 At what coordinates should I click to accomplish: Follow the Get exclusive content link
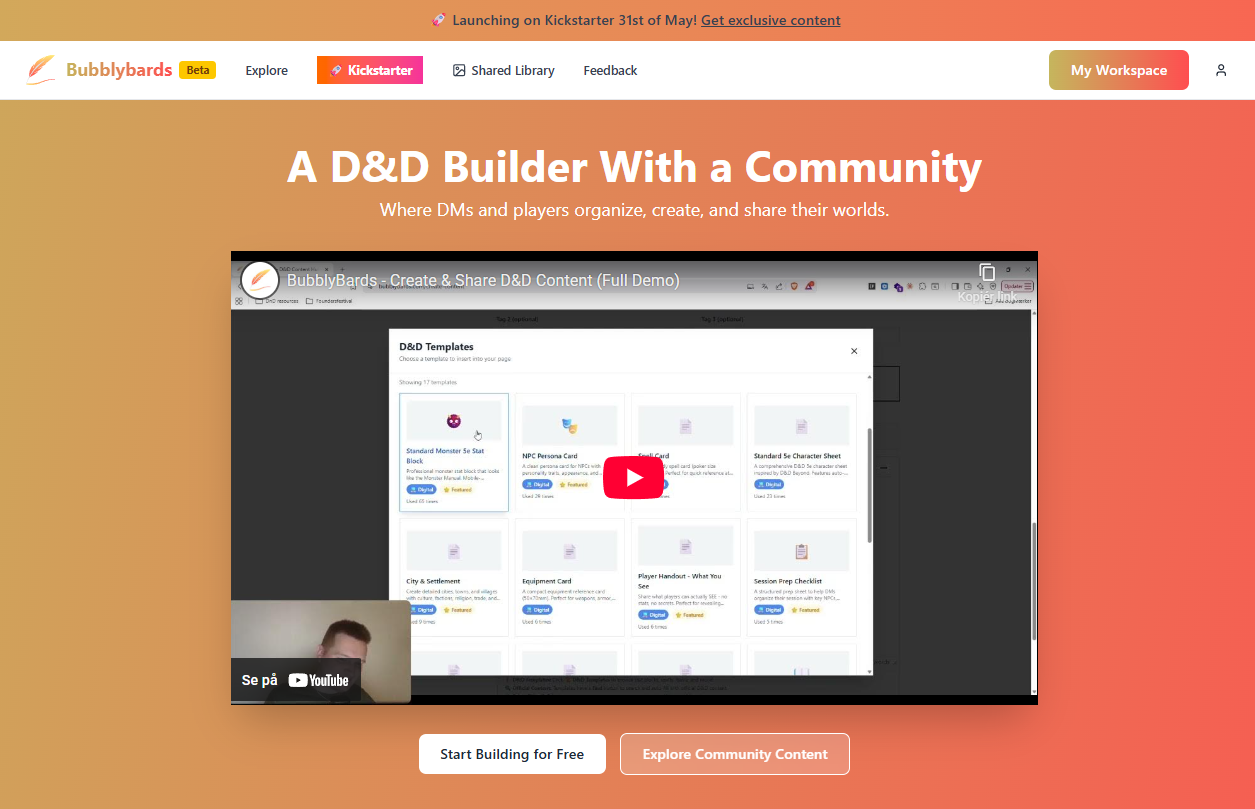click(770, 20)
